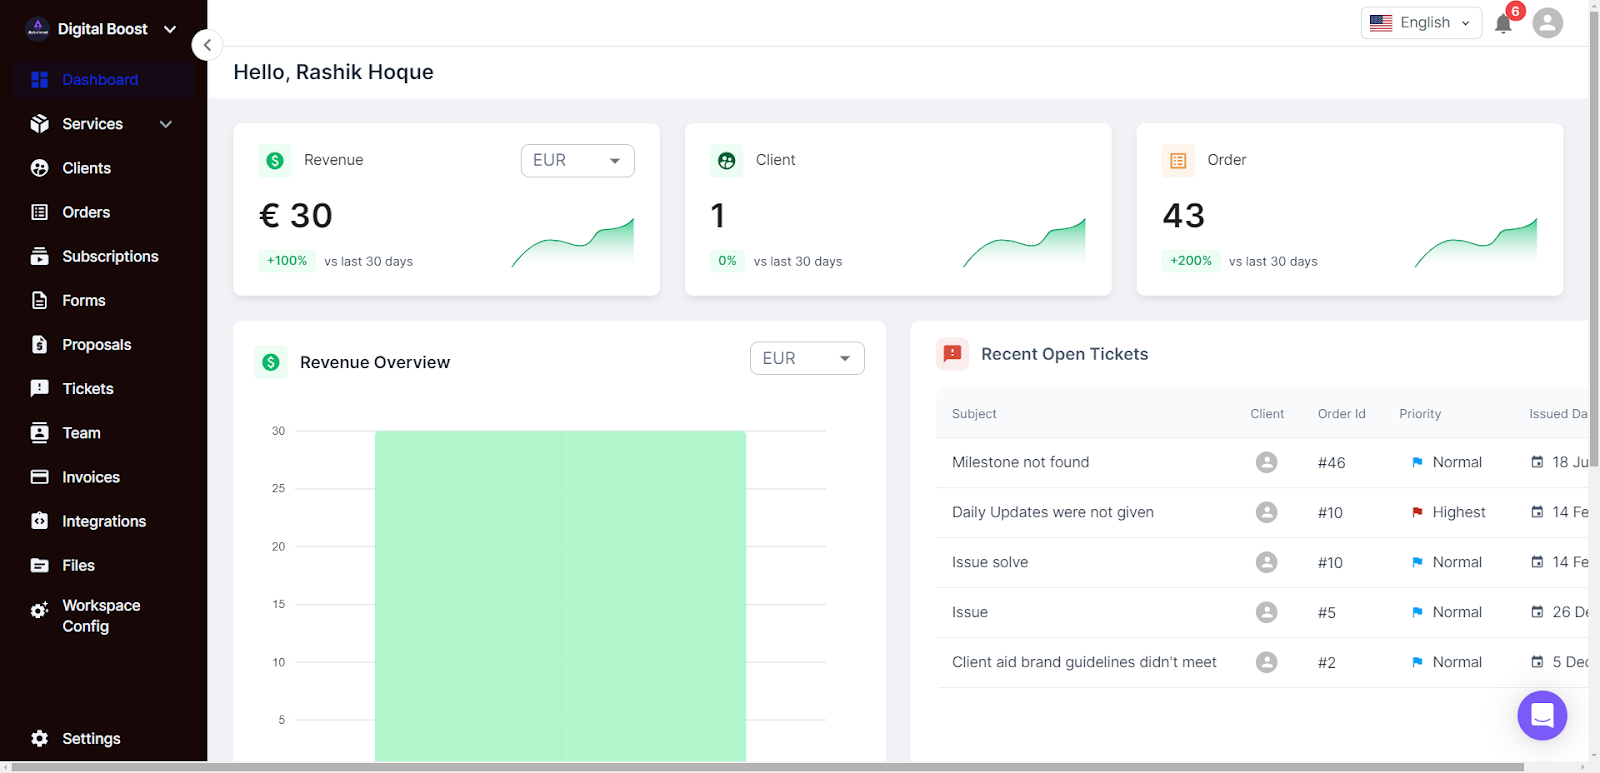
Task: Click the Workspace Config gear icon
Action: [40, 610]
